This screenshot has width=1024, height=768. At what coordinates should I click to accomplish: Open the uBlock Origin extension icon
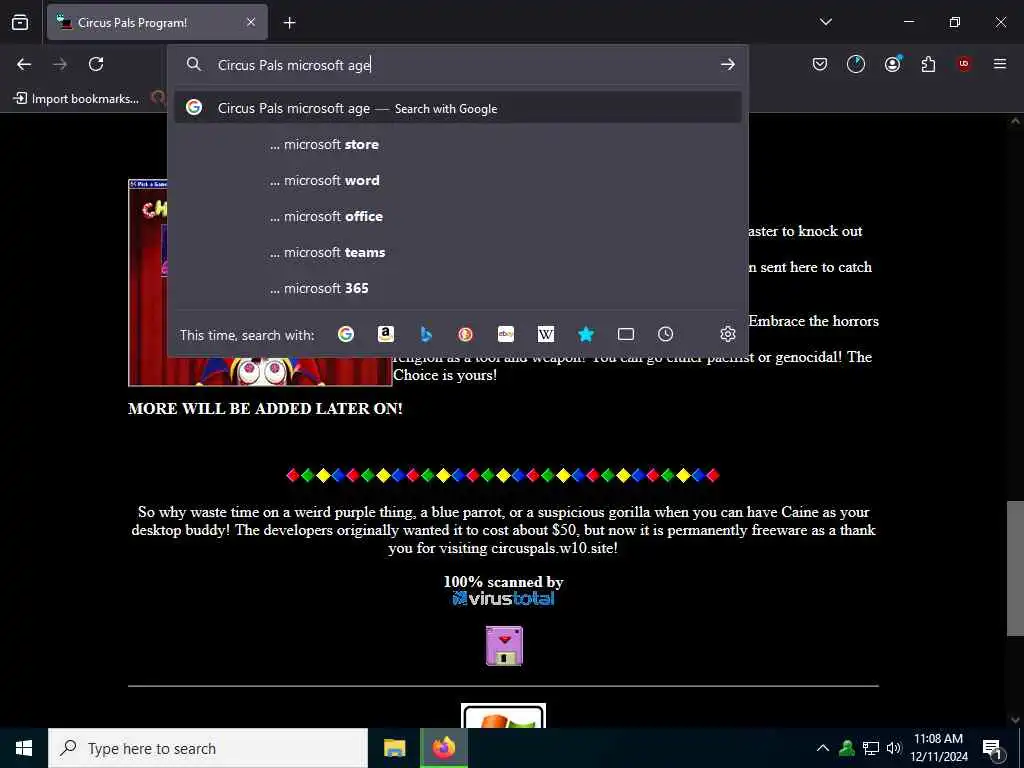point(964,64)
